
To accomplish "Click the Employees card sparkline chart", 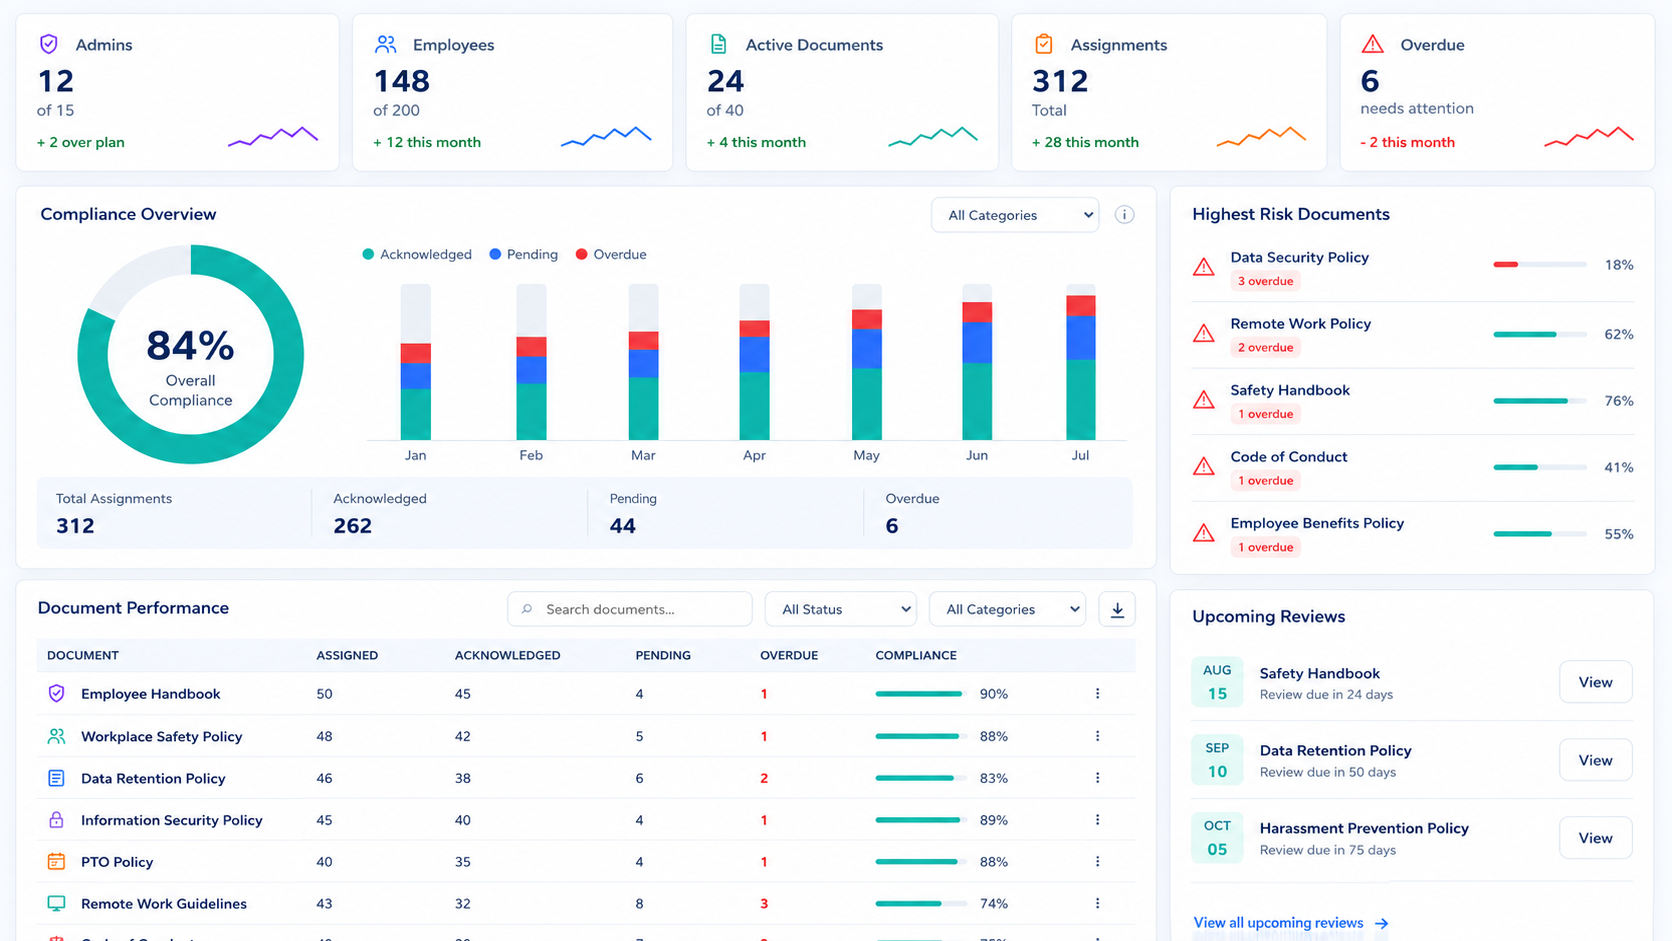I will tap(606, 137).
